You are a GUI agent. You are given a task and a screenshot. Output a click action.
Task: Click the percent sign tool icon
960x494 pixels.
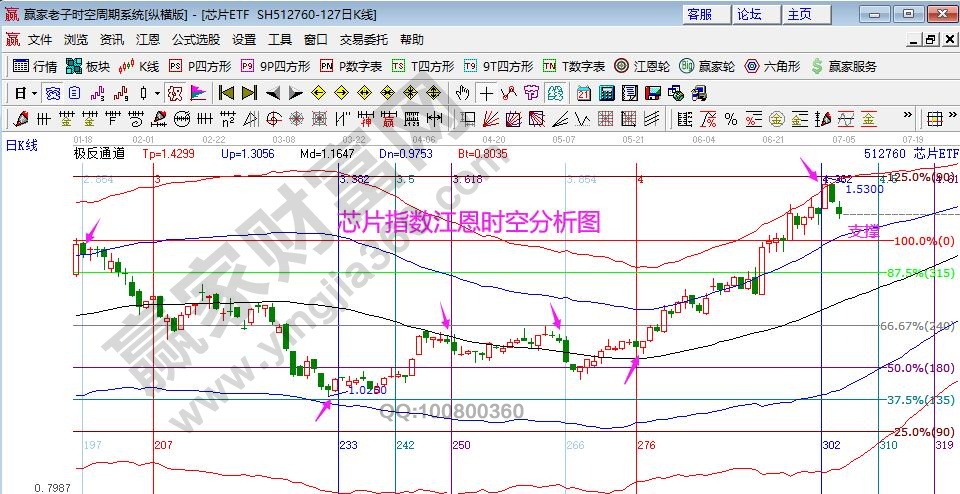tap(731, 119)
